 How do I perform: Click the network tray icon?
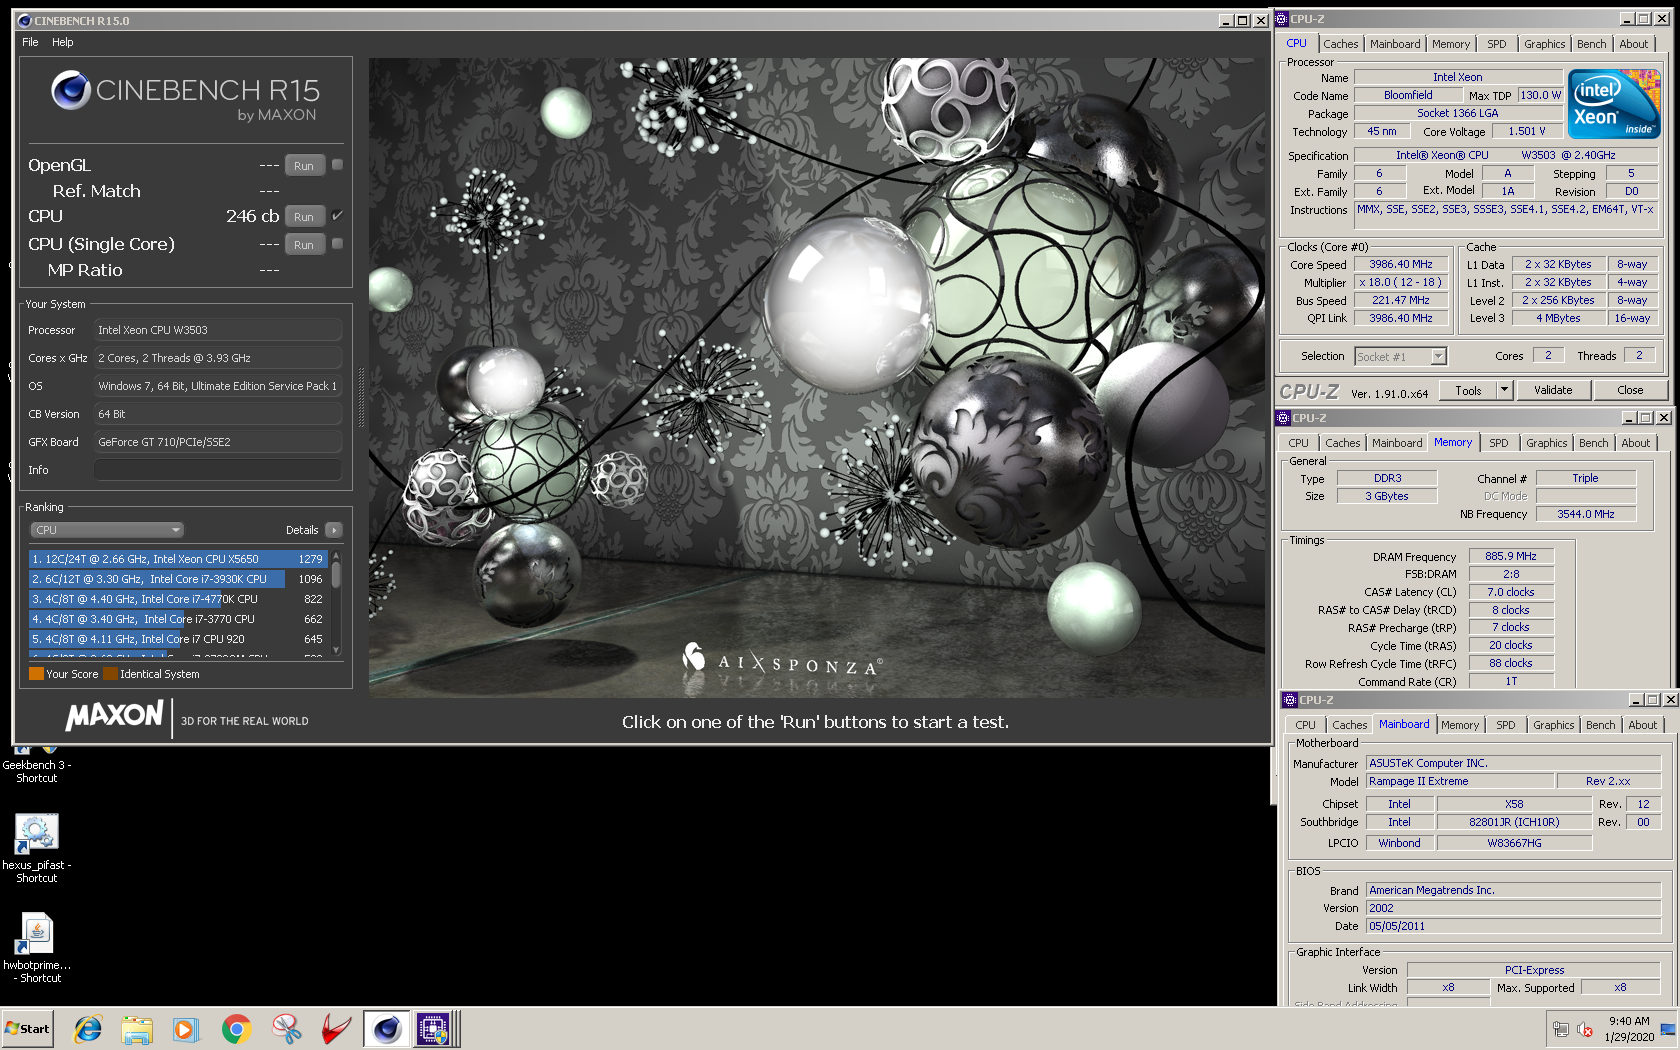(x=1560, y=1029)
